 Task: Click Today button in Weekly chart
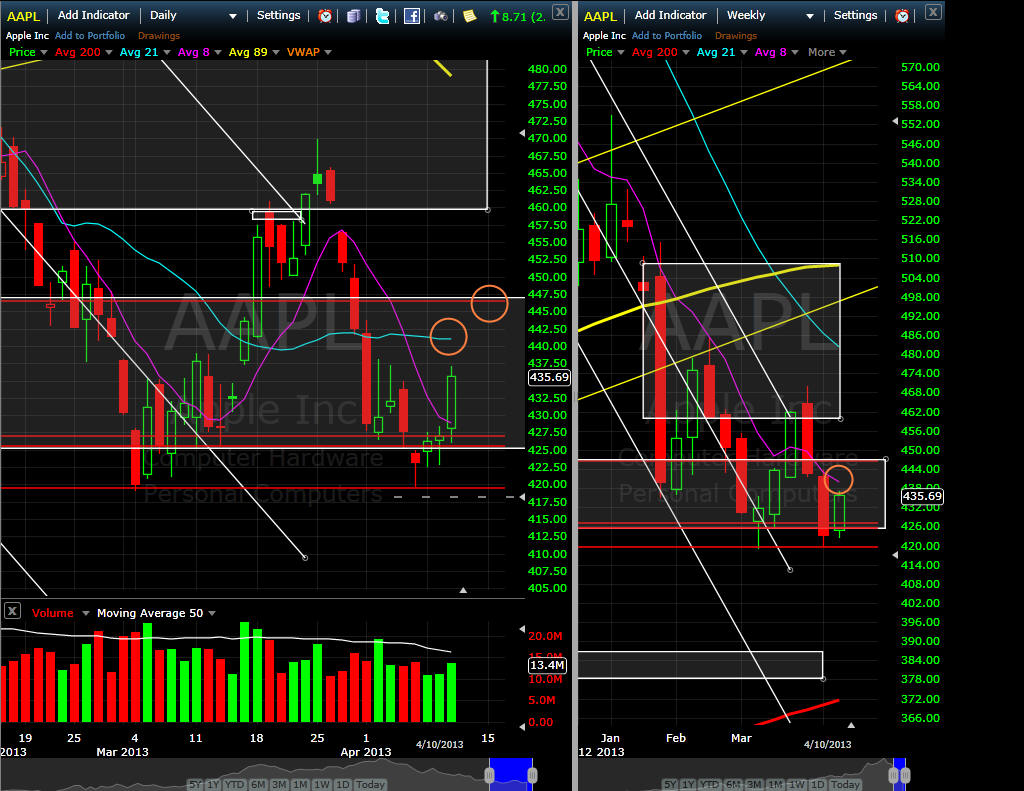pos(845,784)
